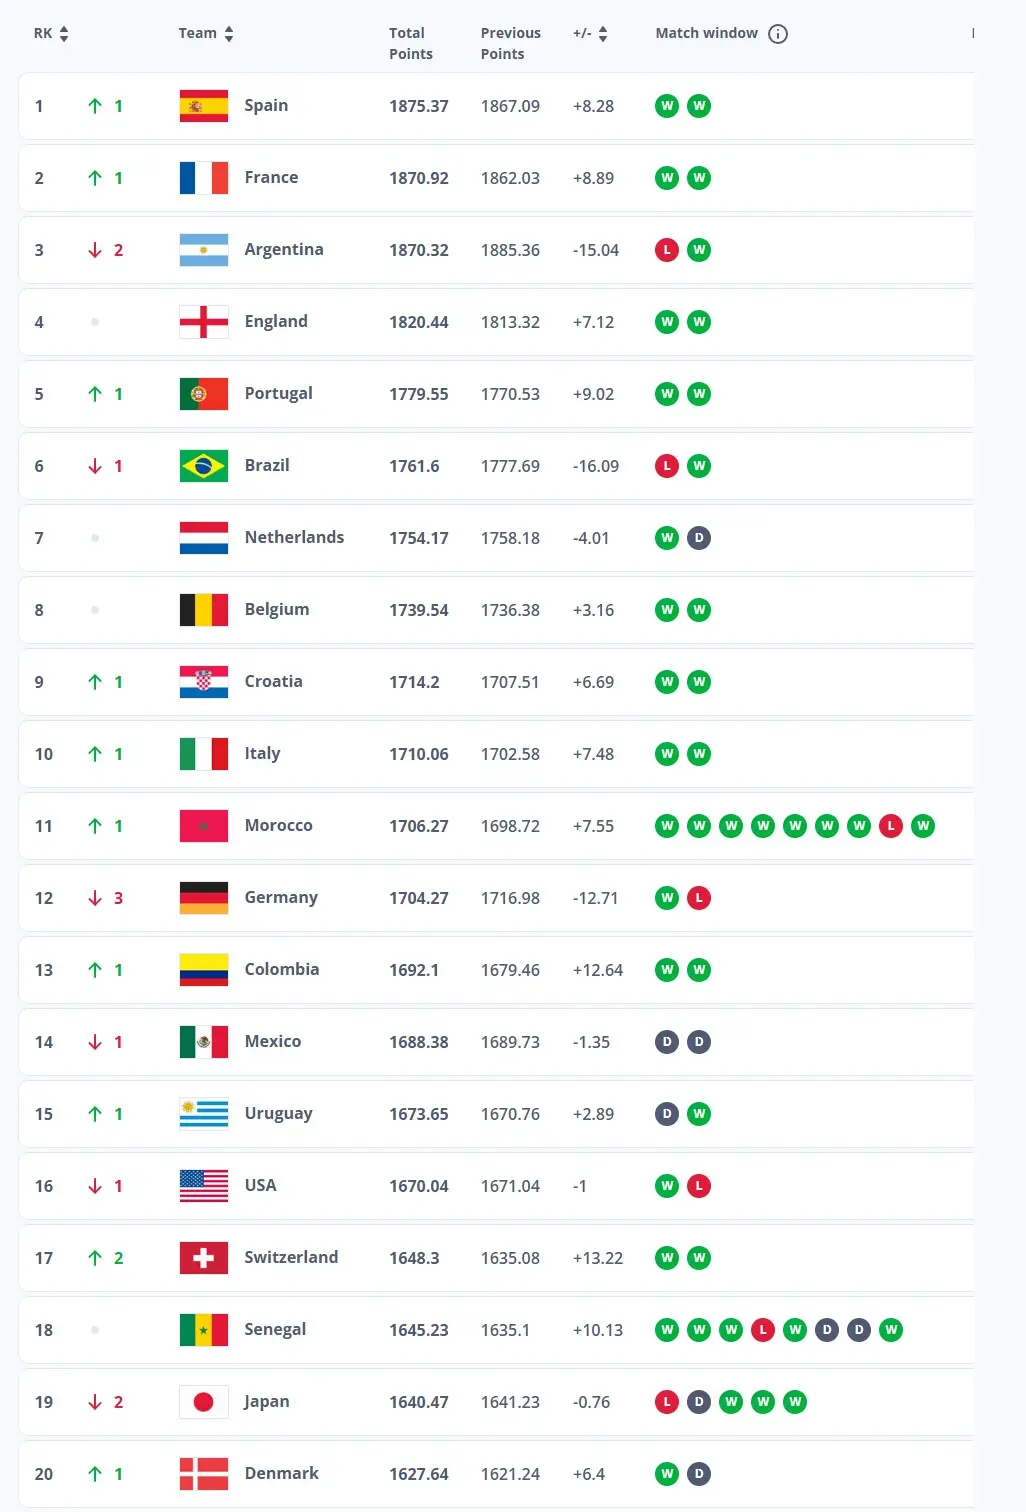
Task: Sort table by +/- column arrows
Action: 603,34
